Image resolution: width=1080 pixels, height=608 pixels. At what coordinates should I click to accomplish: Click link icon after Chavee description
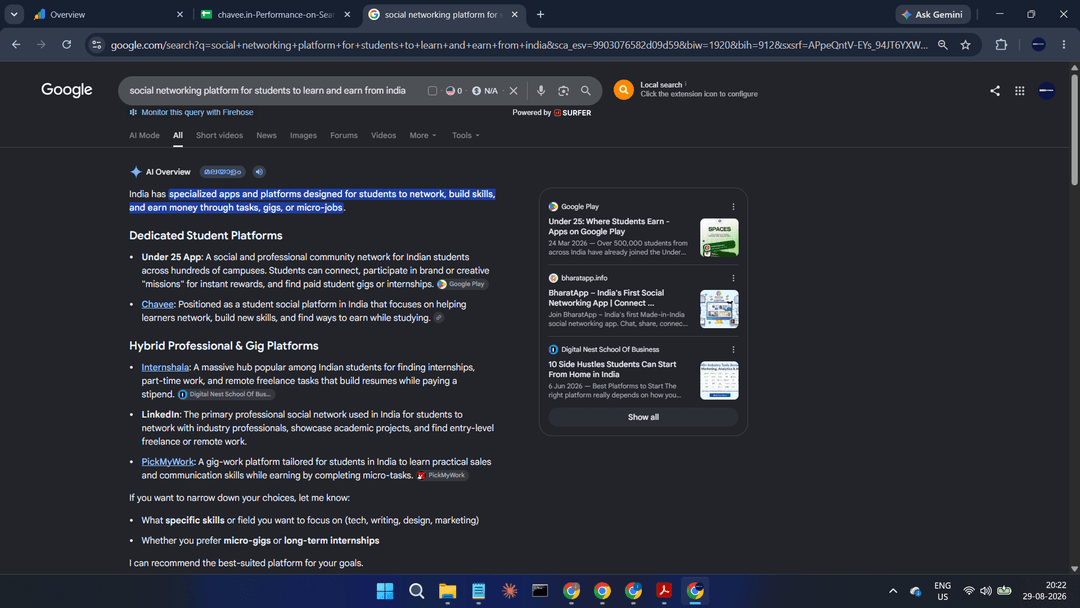[439, 317]
